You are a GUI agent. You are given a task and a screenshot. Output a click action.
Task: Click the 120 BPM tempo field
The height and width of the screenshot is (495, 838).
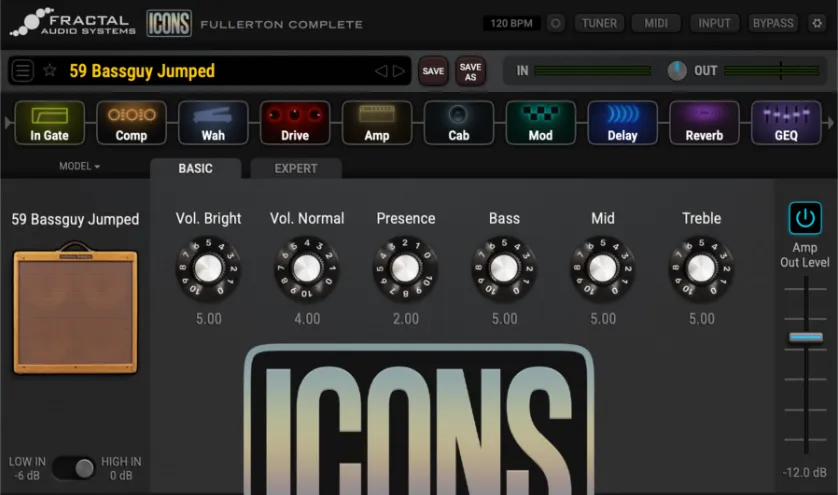click(511, 23)
